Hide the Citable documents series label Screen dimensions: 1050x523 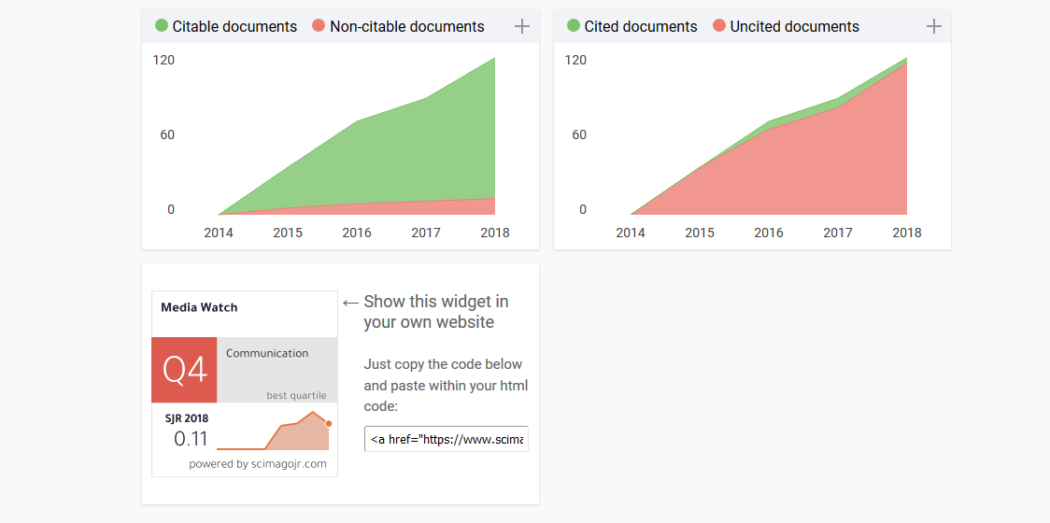[234, 27]
